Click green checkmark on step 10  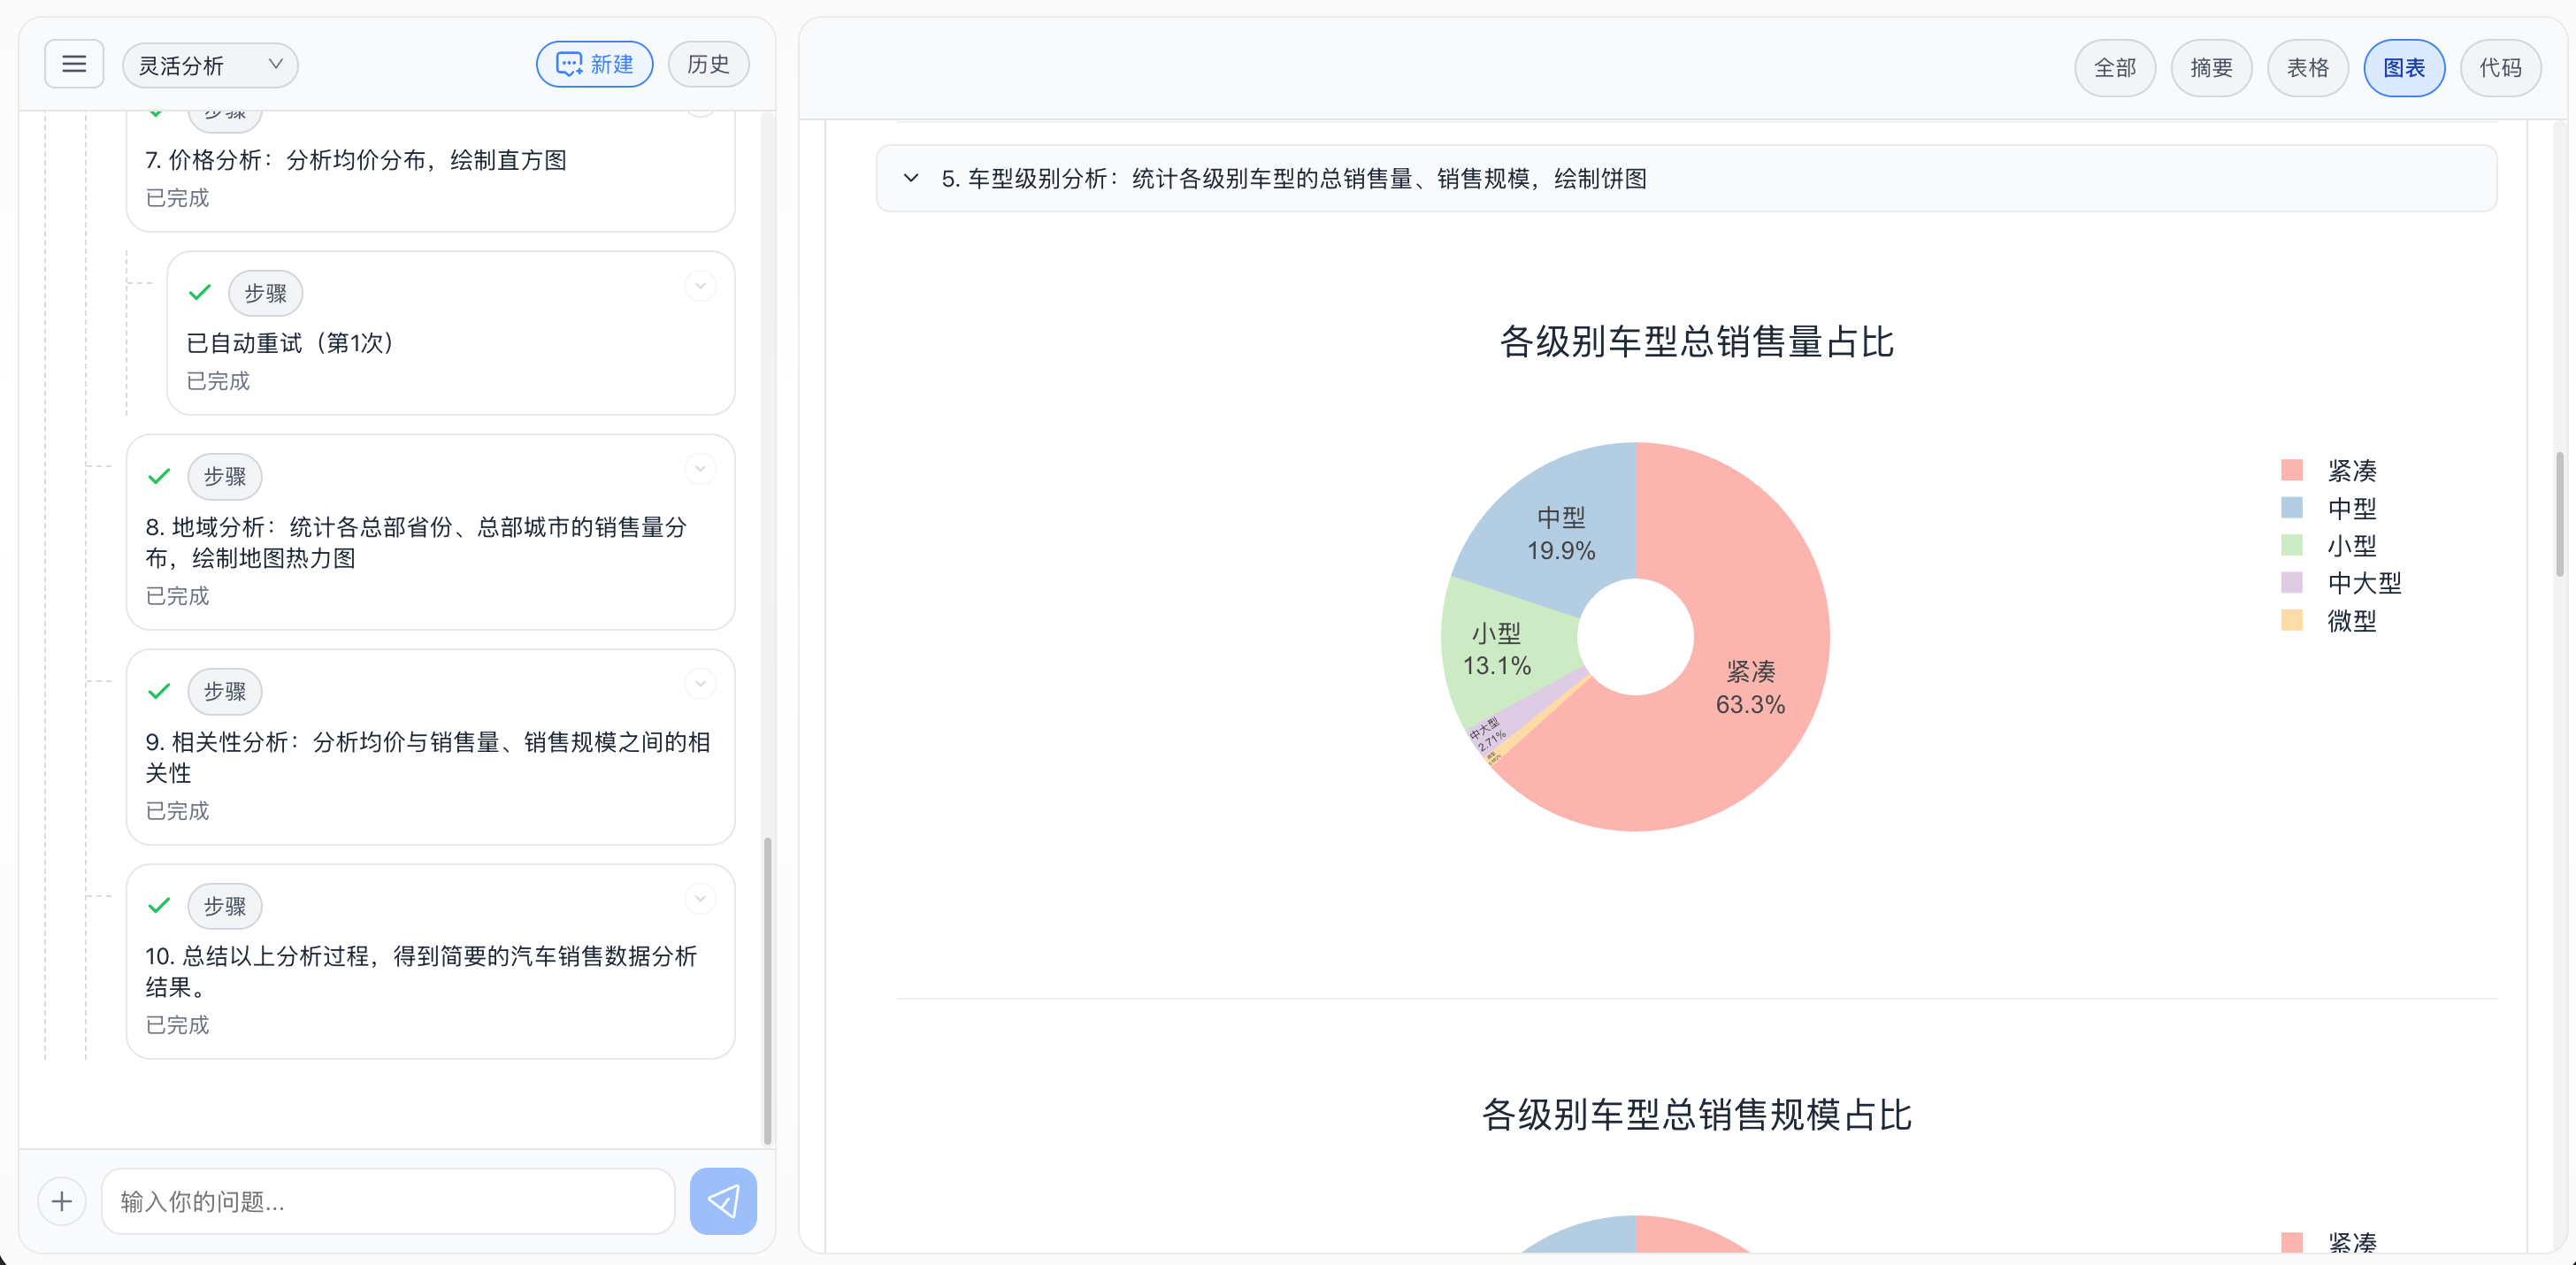159,906
